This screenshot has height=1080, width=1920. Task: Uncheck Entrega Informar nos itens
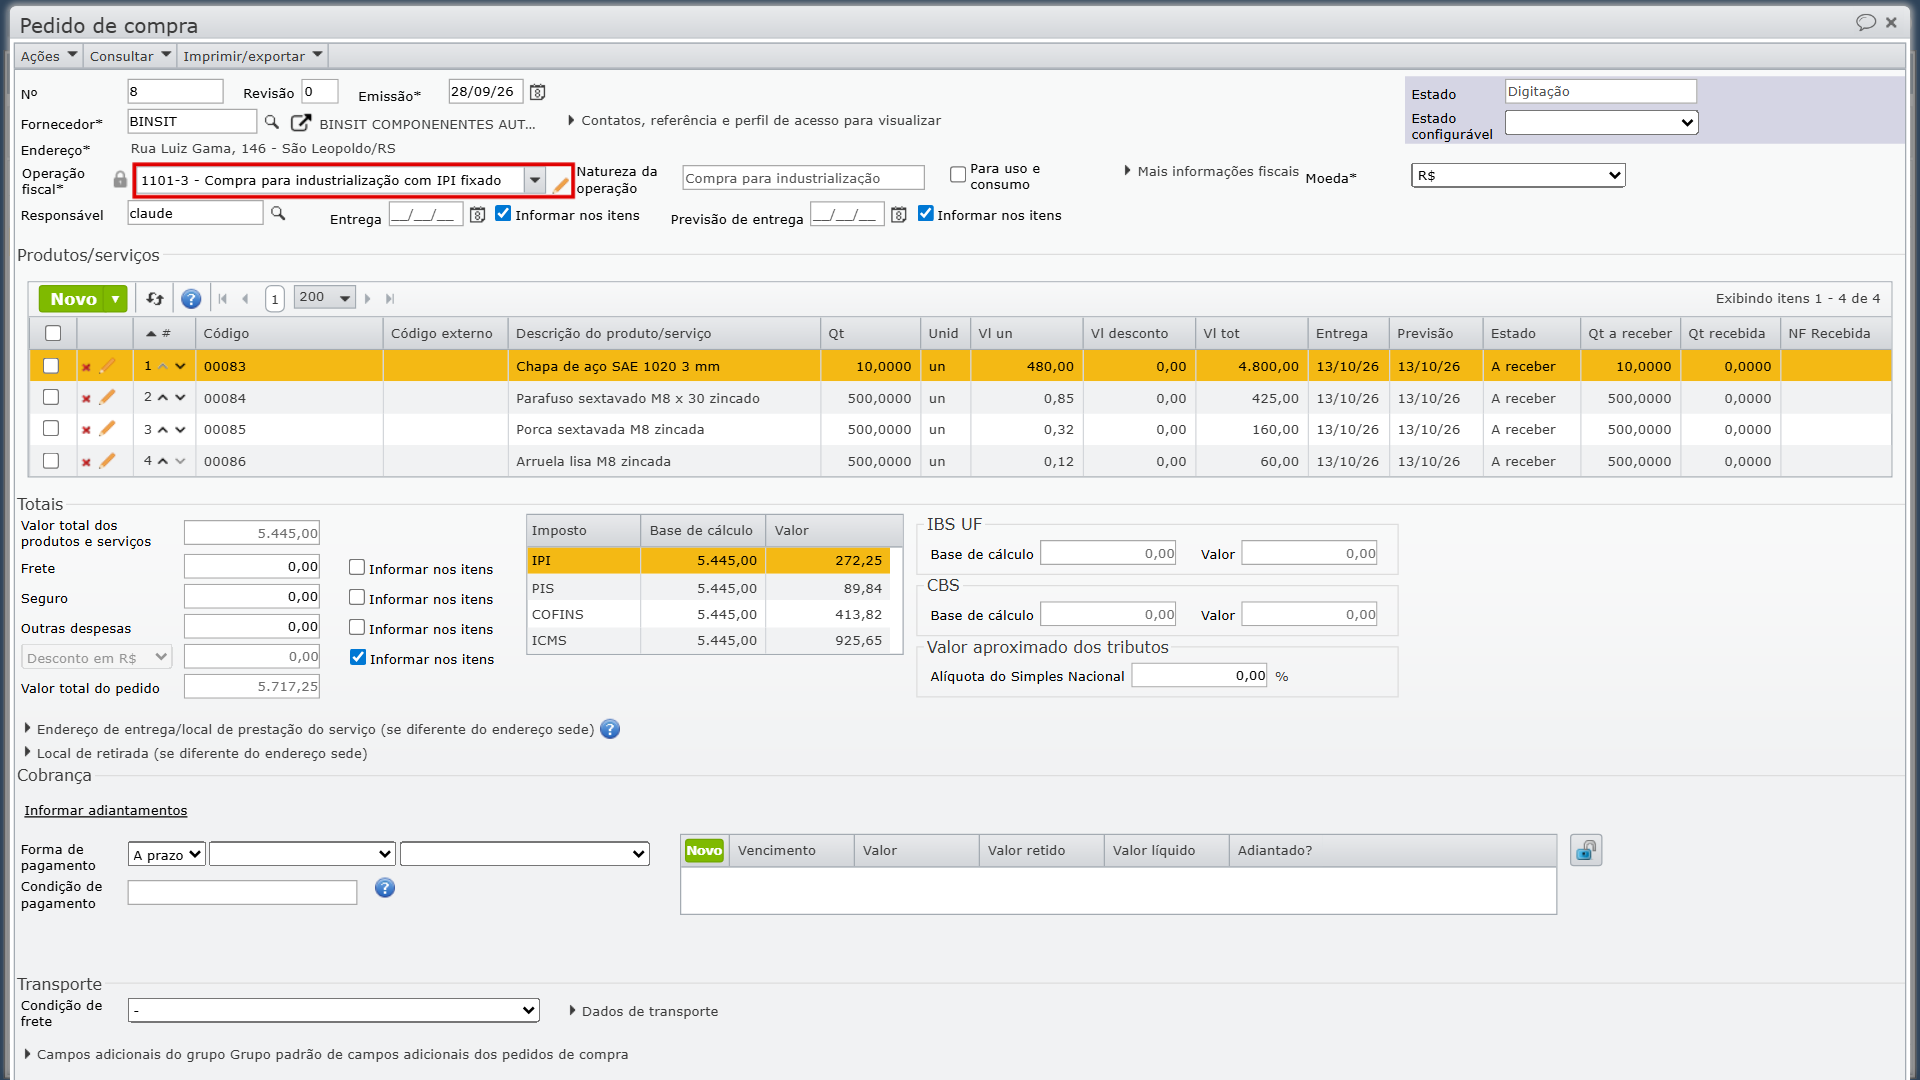[x=503, y=214]
